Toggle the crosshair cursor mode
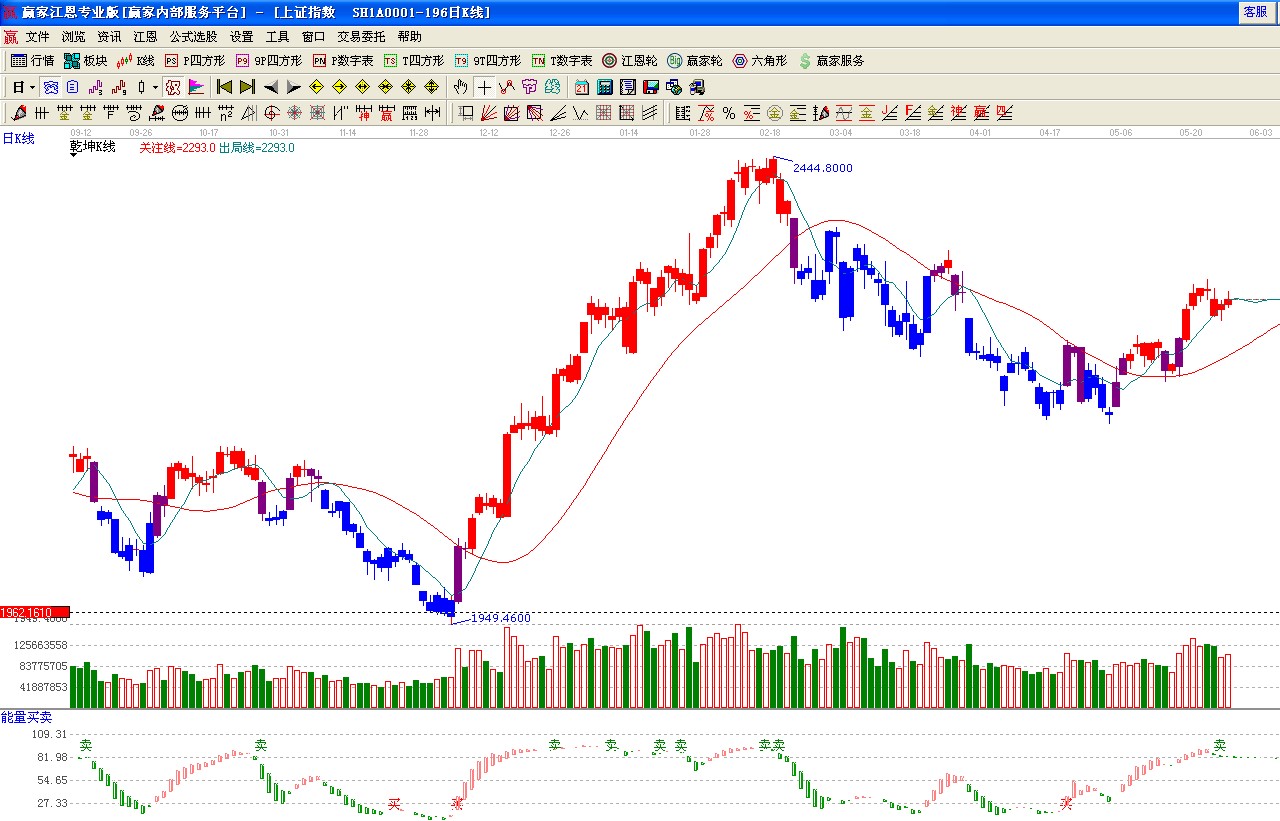This screenshot has height=821, width=1280. pos(484,87)
